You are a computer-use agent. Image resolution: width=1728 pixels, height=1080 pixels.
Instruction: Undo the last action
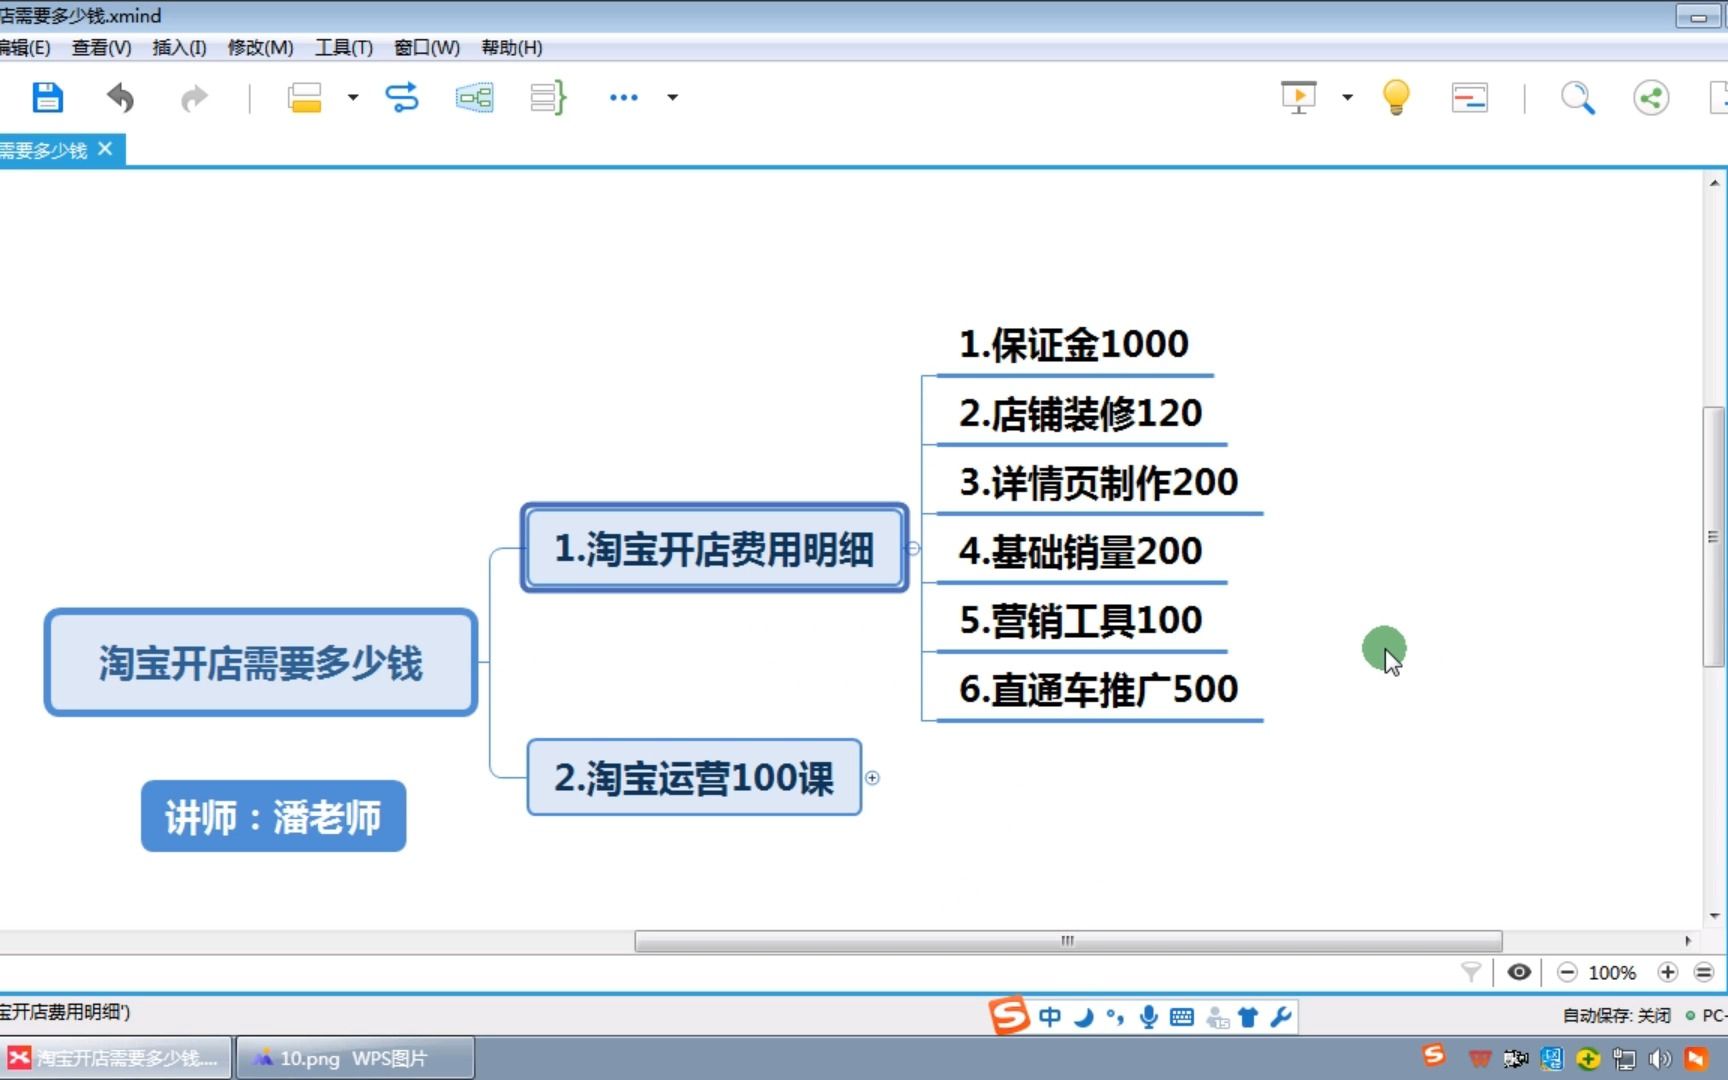click(x=120, y=98)
